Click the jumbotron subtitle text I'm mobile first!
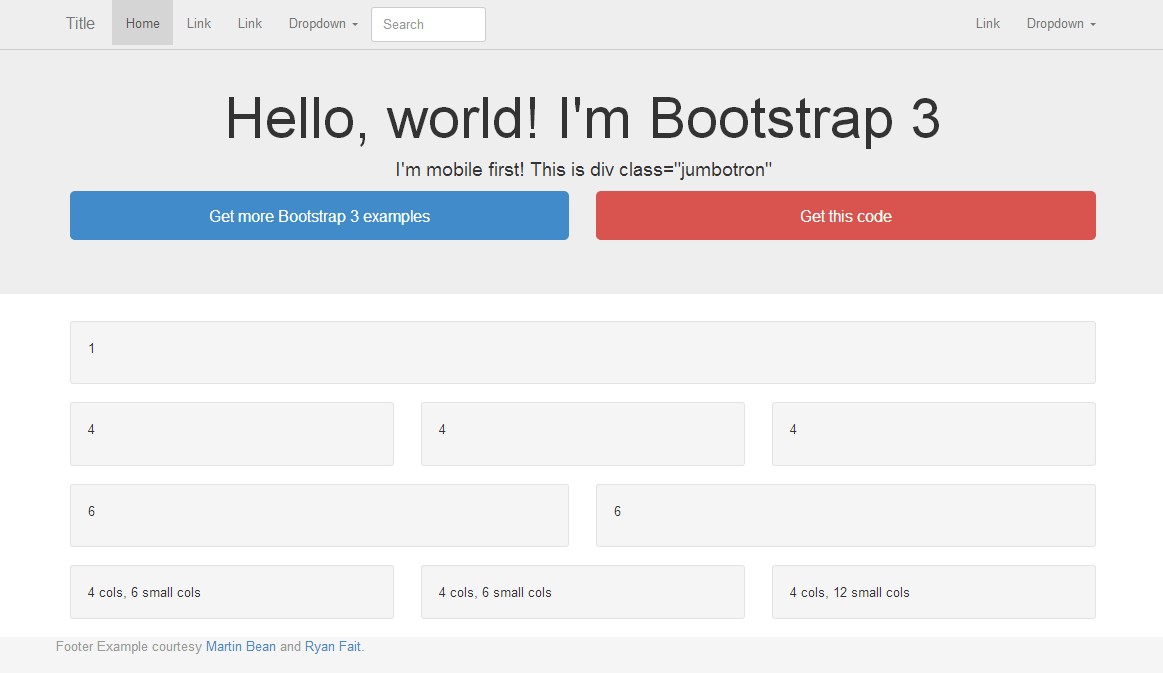1163x673 pixels. pyautogui.click(x=460, y=169)
